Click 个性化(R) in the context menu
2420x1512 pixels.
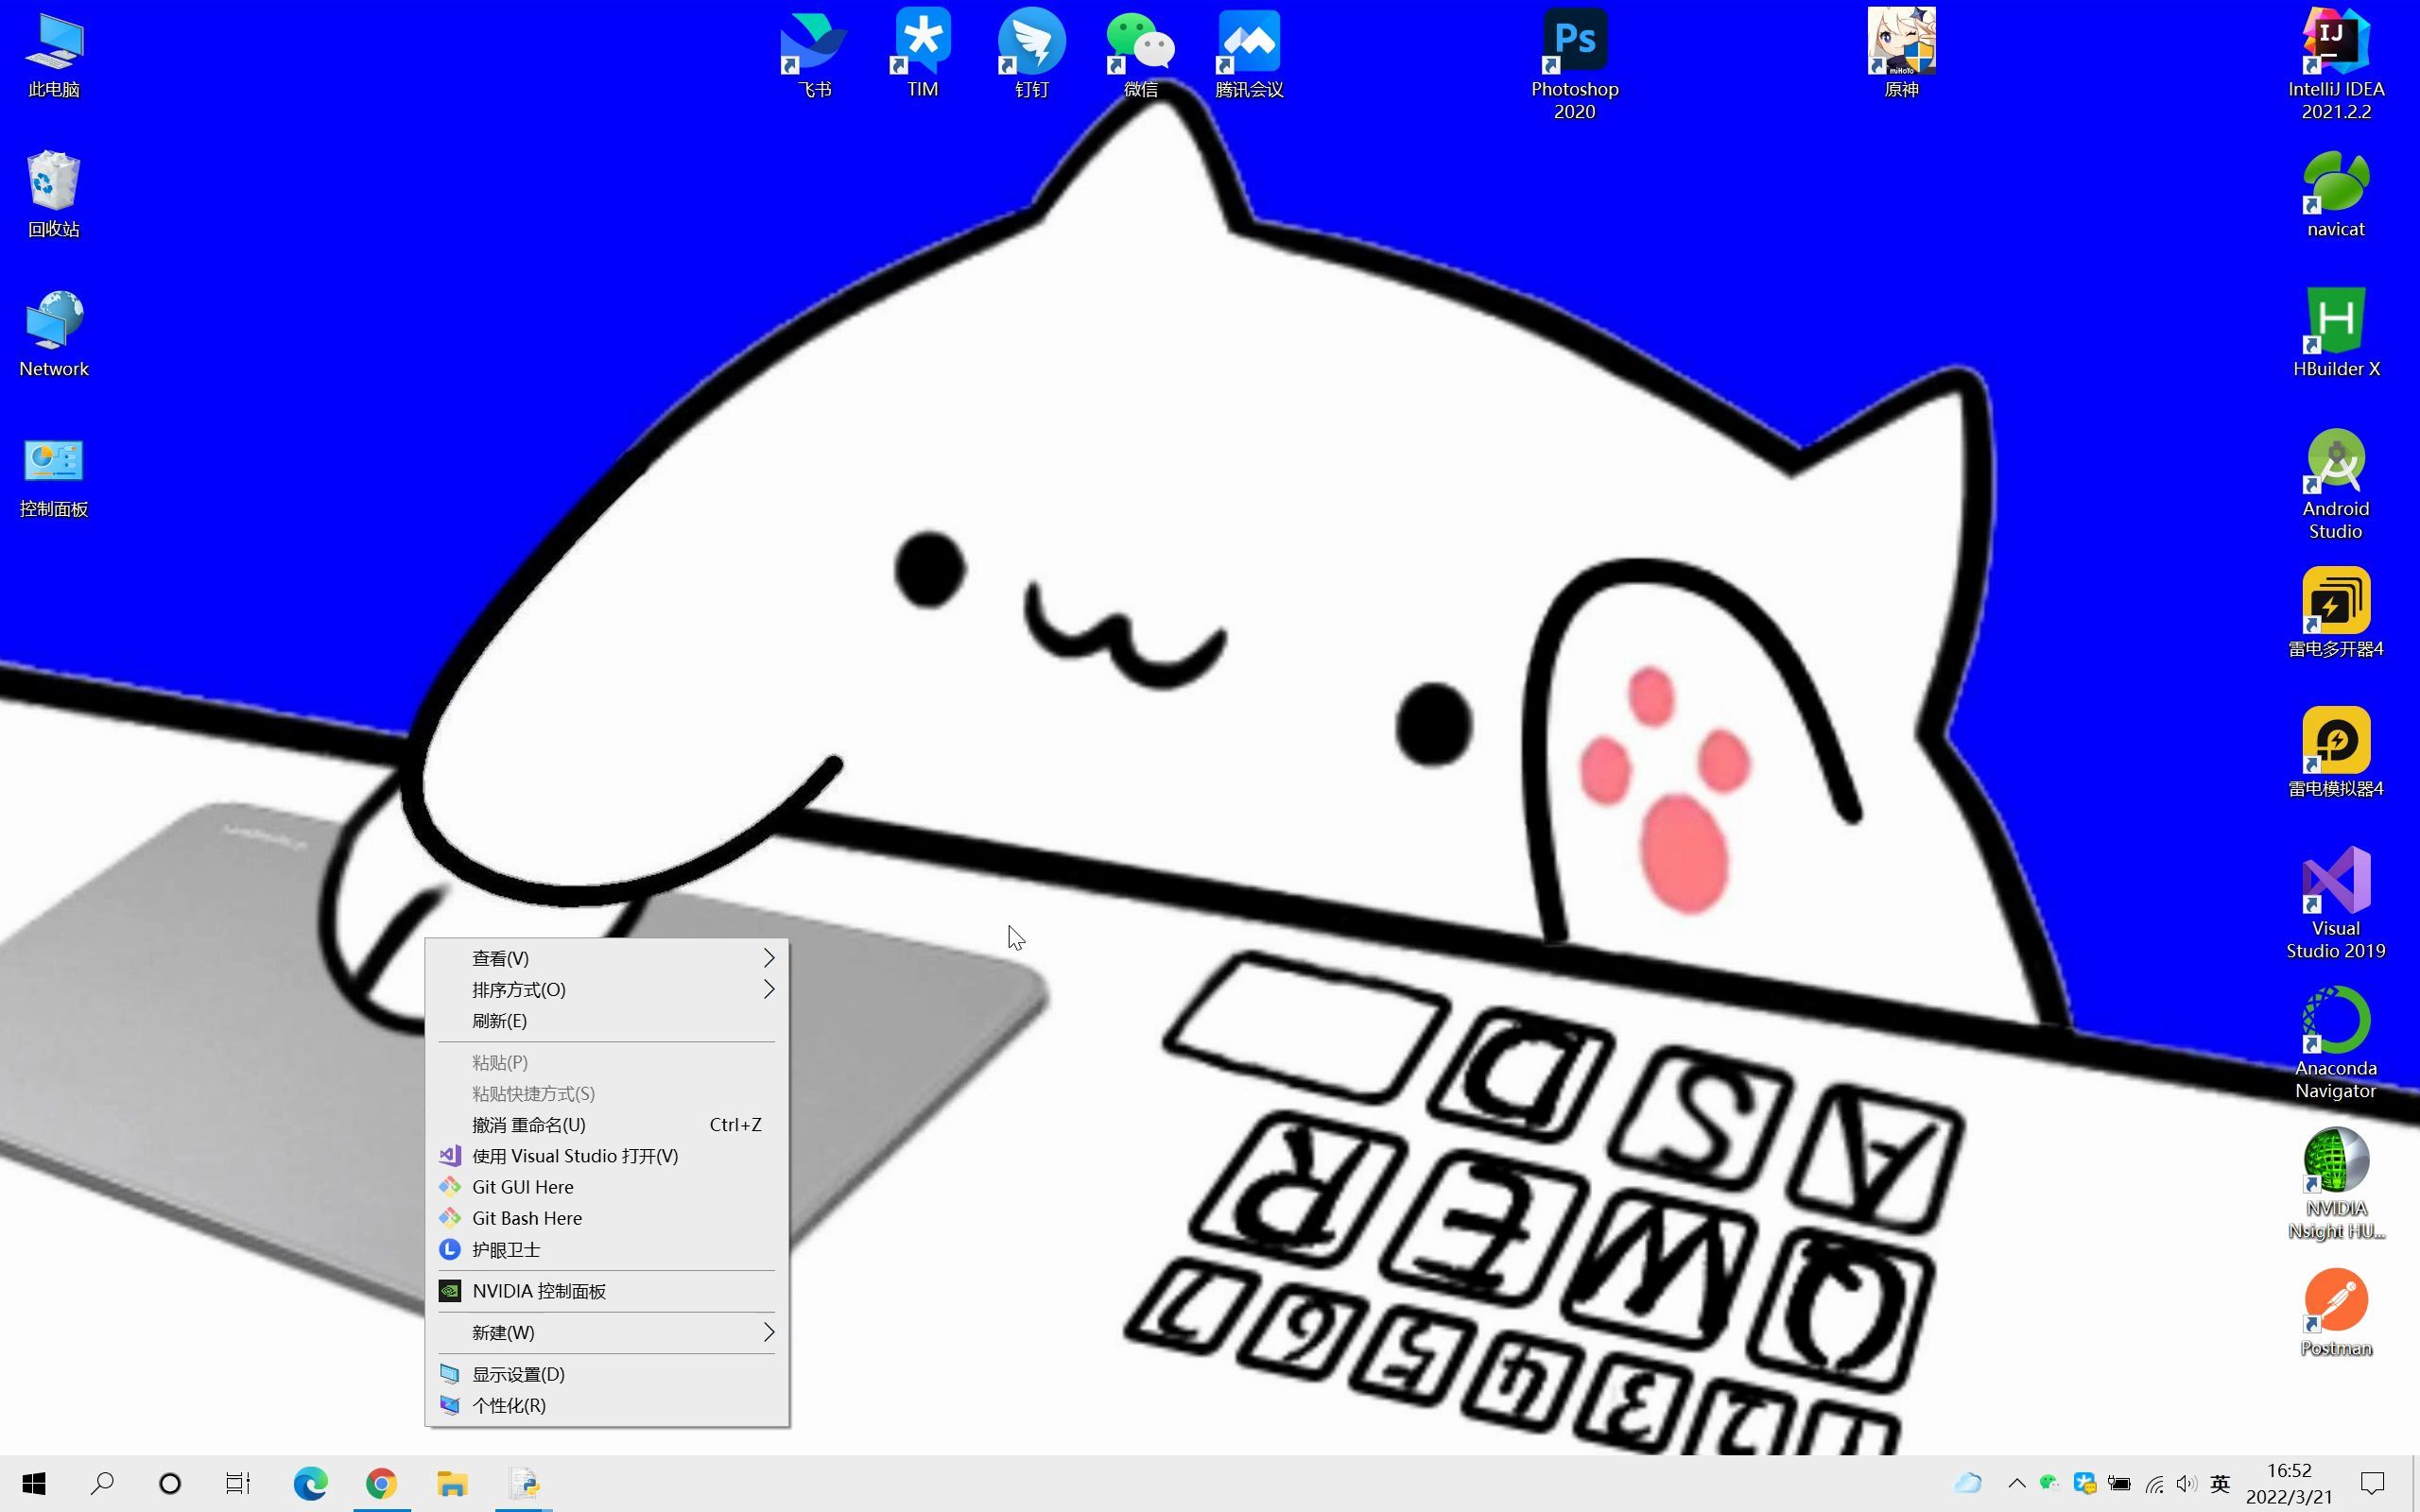(x=509, y=1405)
